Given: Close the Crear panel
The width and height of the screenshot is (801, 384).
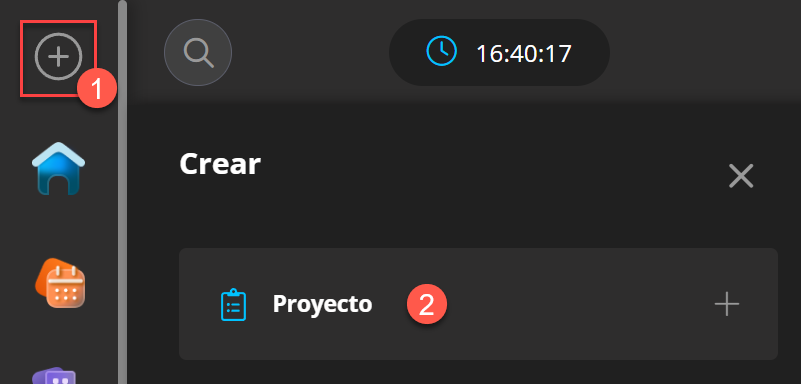Looking at the screenshot, I should (x=741, y=176).
